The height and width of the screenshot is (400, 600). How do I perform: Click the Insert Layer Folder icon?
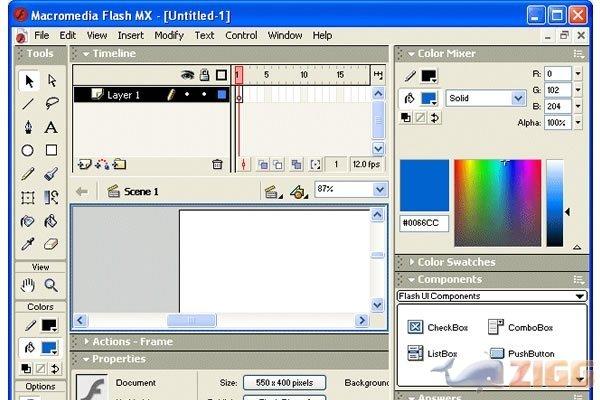pos(119,165)
